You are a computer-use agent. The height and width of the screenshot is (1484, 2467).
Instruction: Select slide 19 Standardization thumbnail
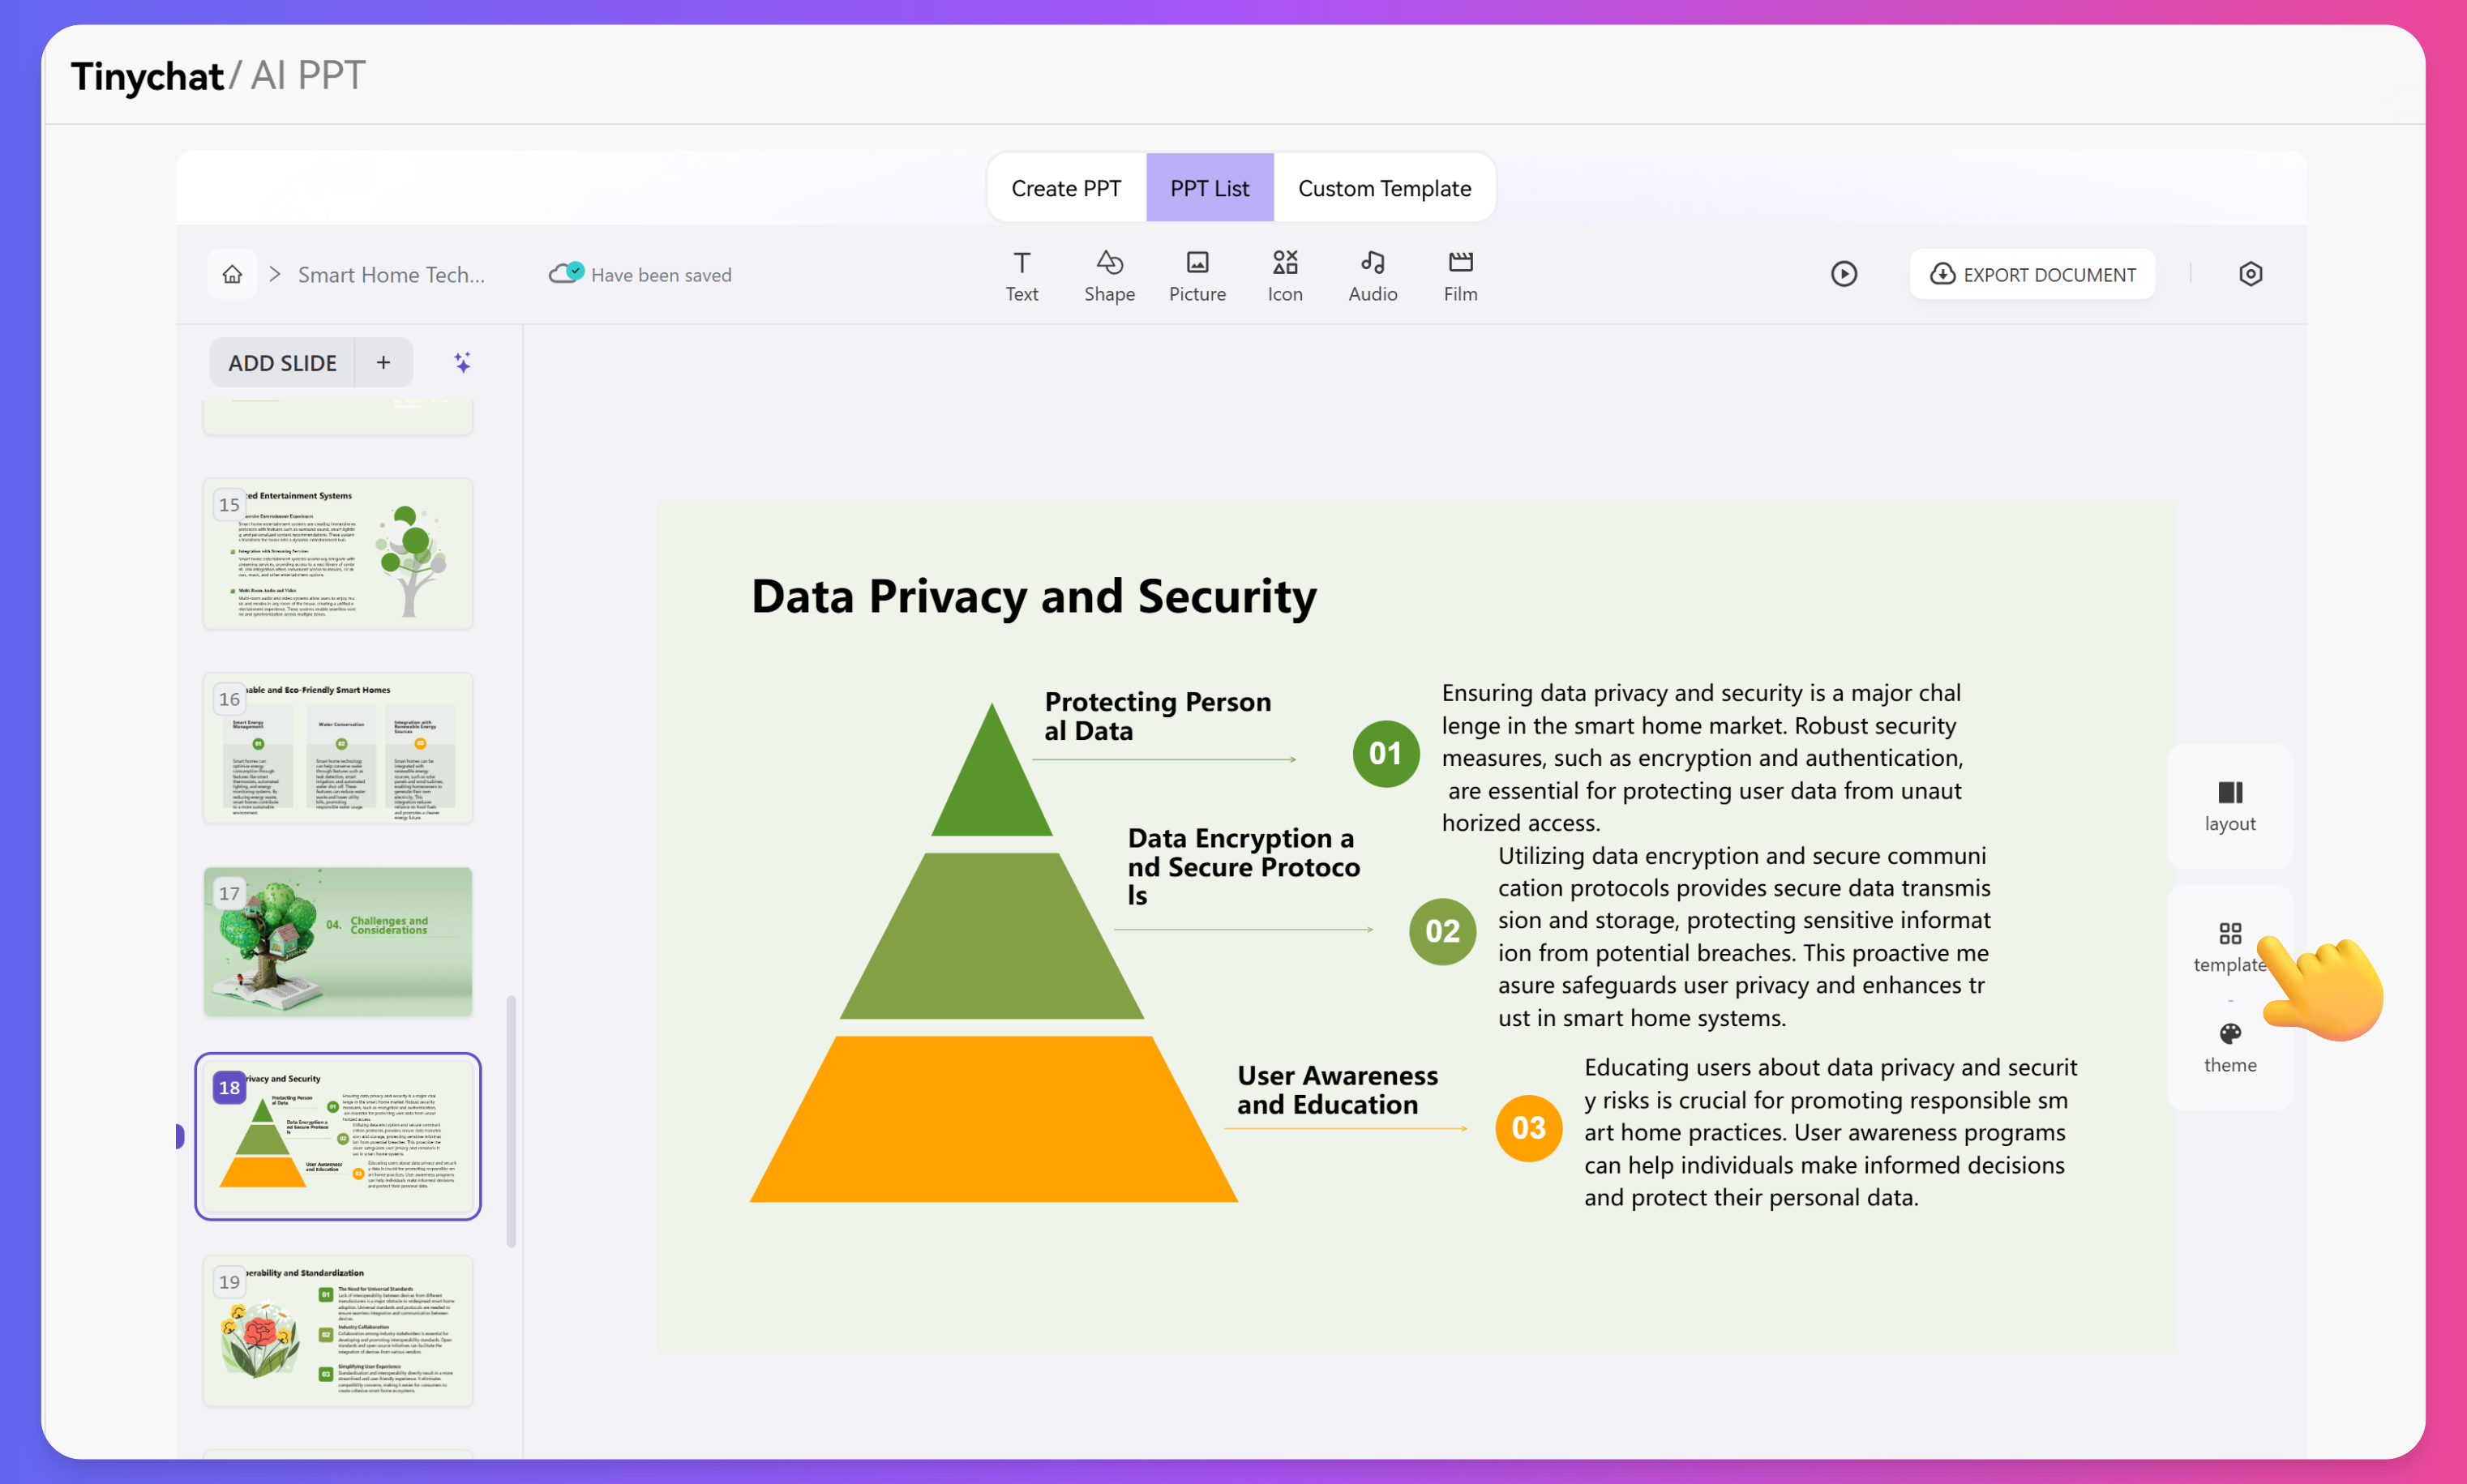[x=338, y=1330]
